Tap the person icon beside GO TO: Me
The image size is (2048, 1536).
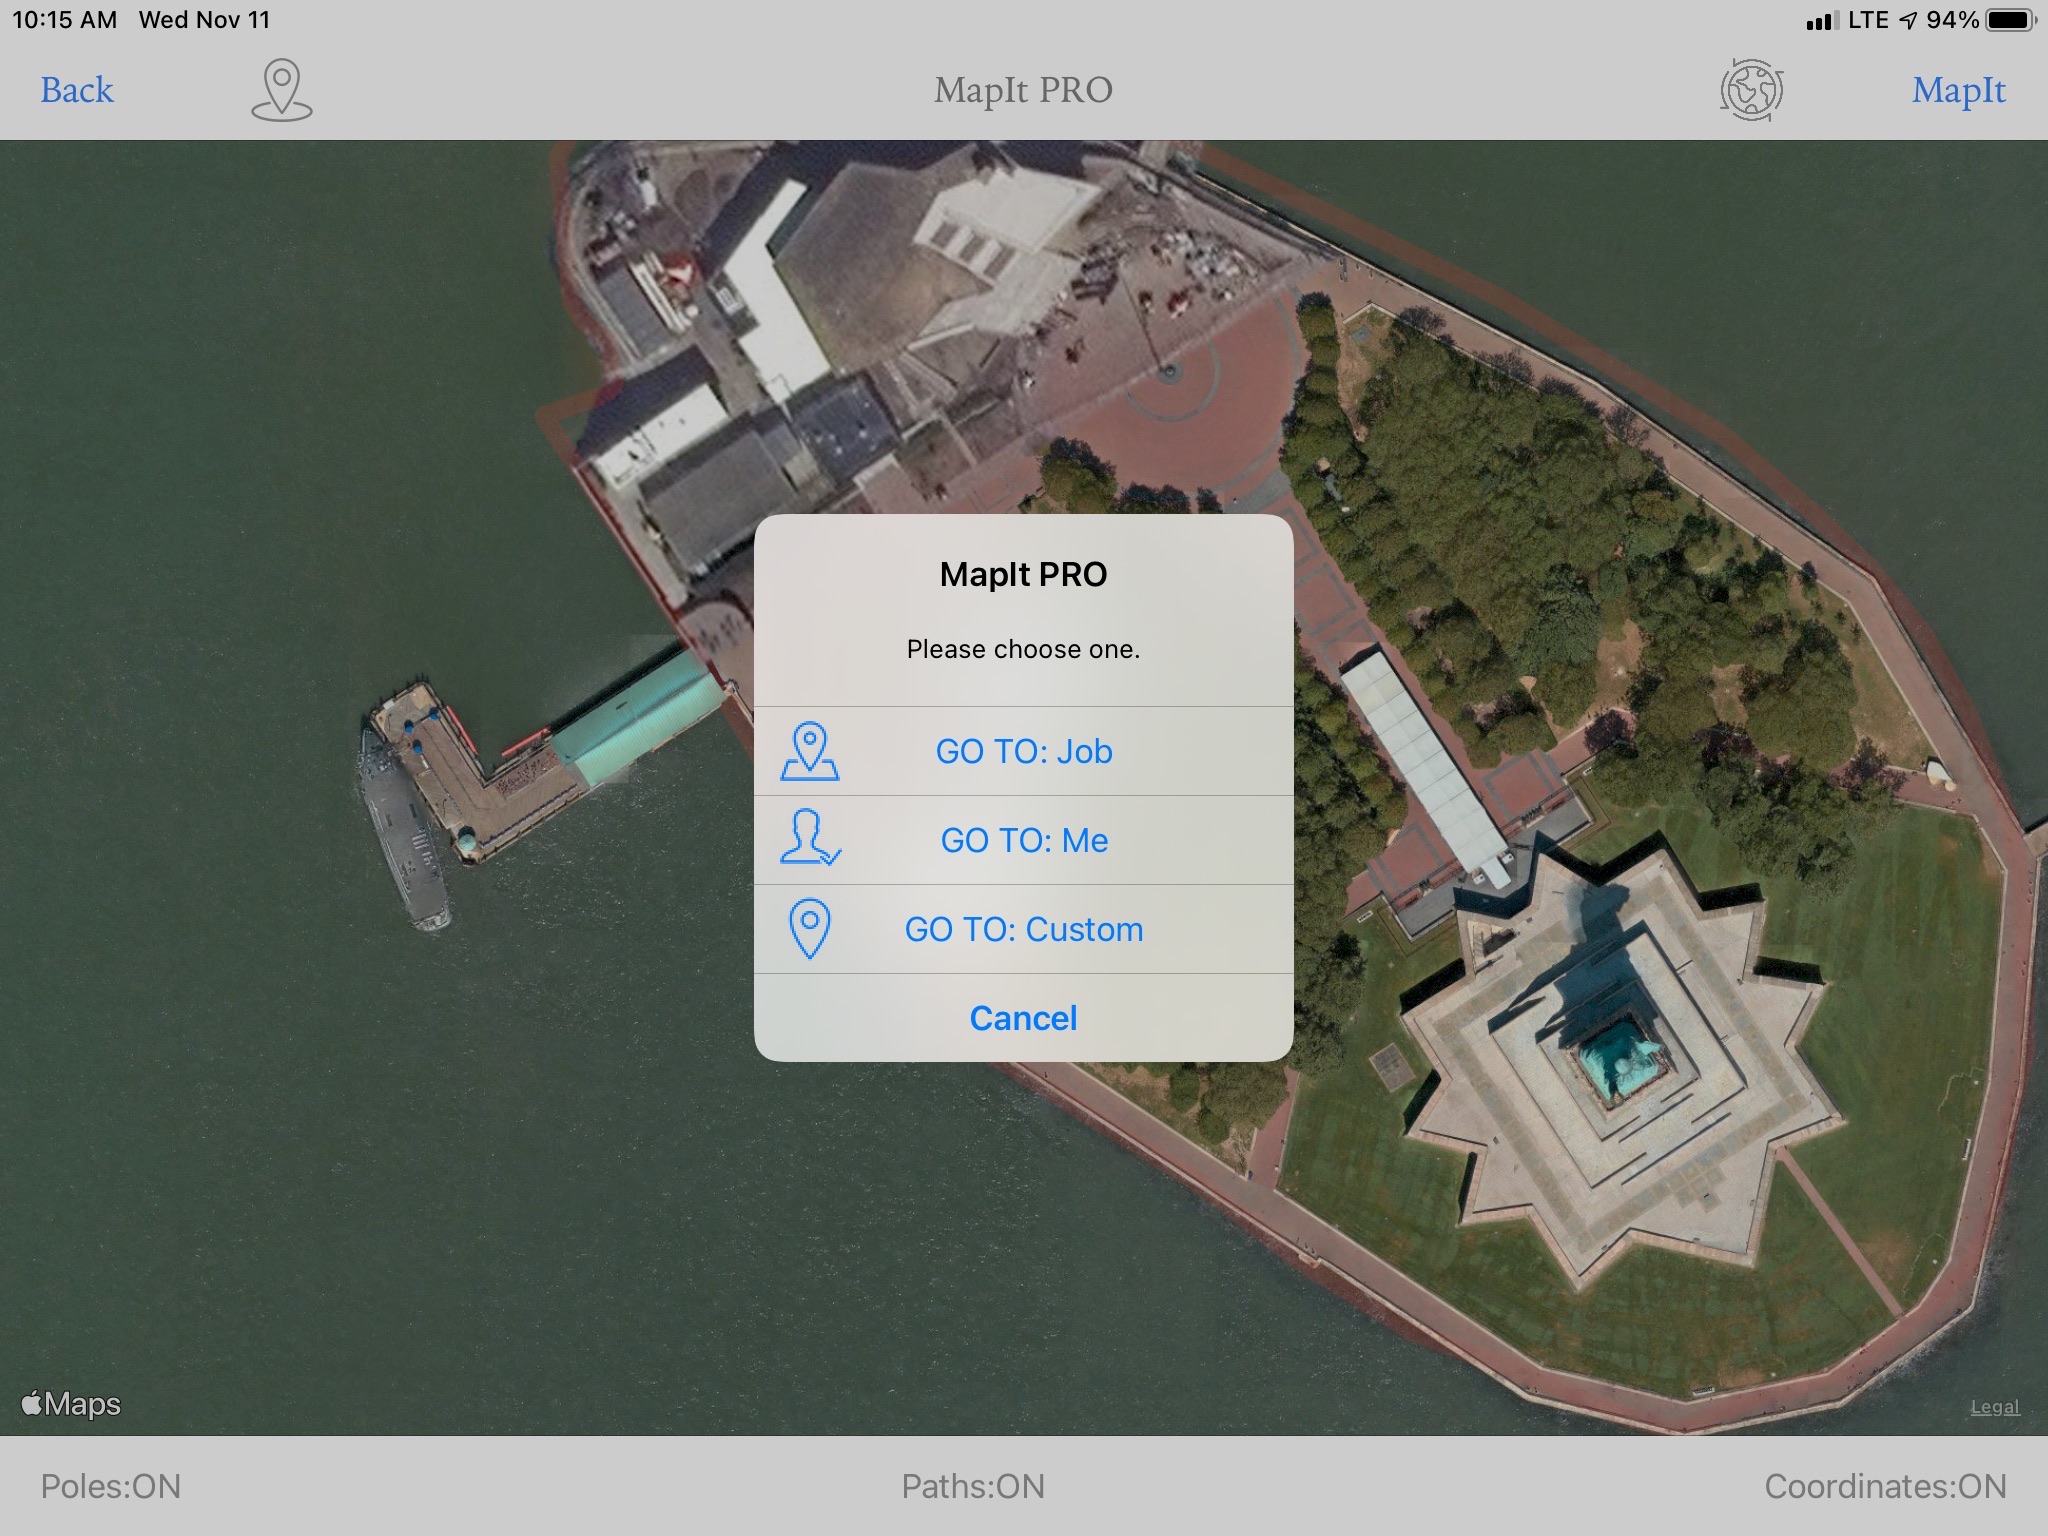[810, 838]
